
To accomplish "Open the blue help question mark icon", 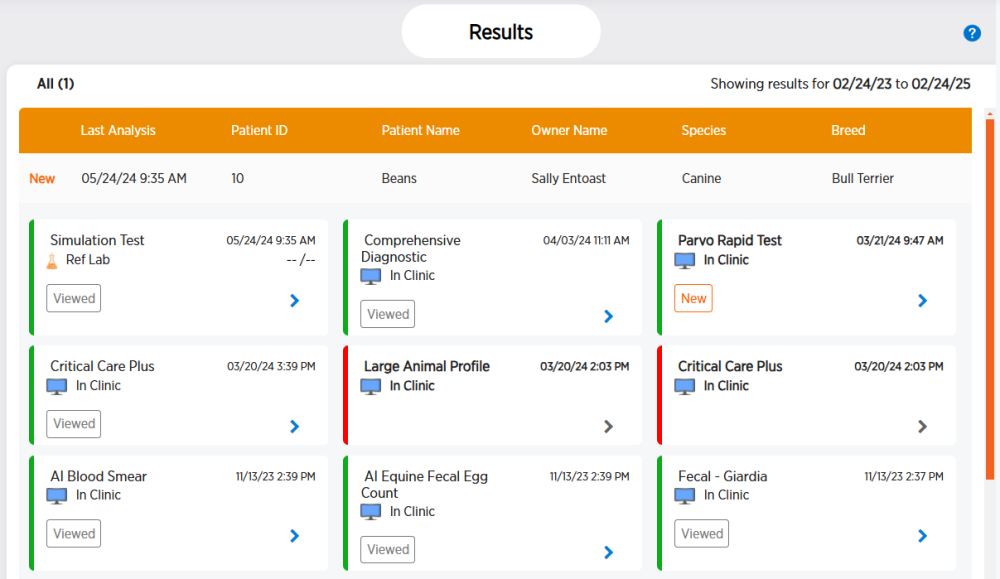I will tap(971, 33).
